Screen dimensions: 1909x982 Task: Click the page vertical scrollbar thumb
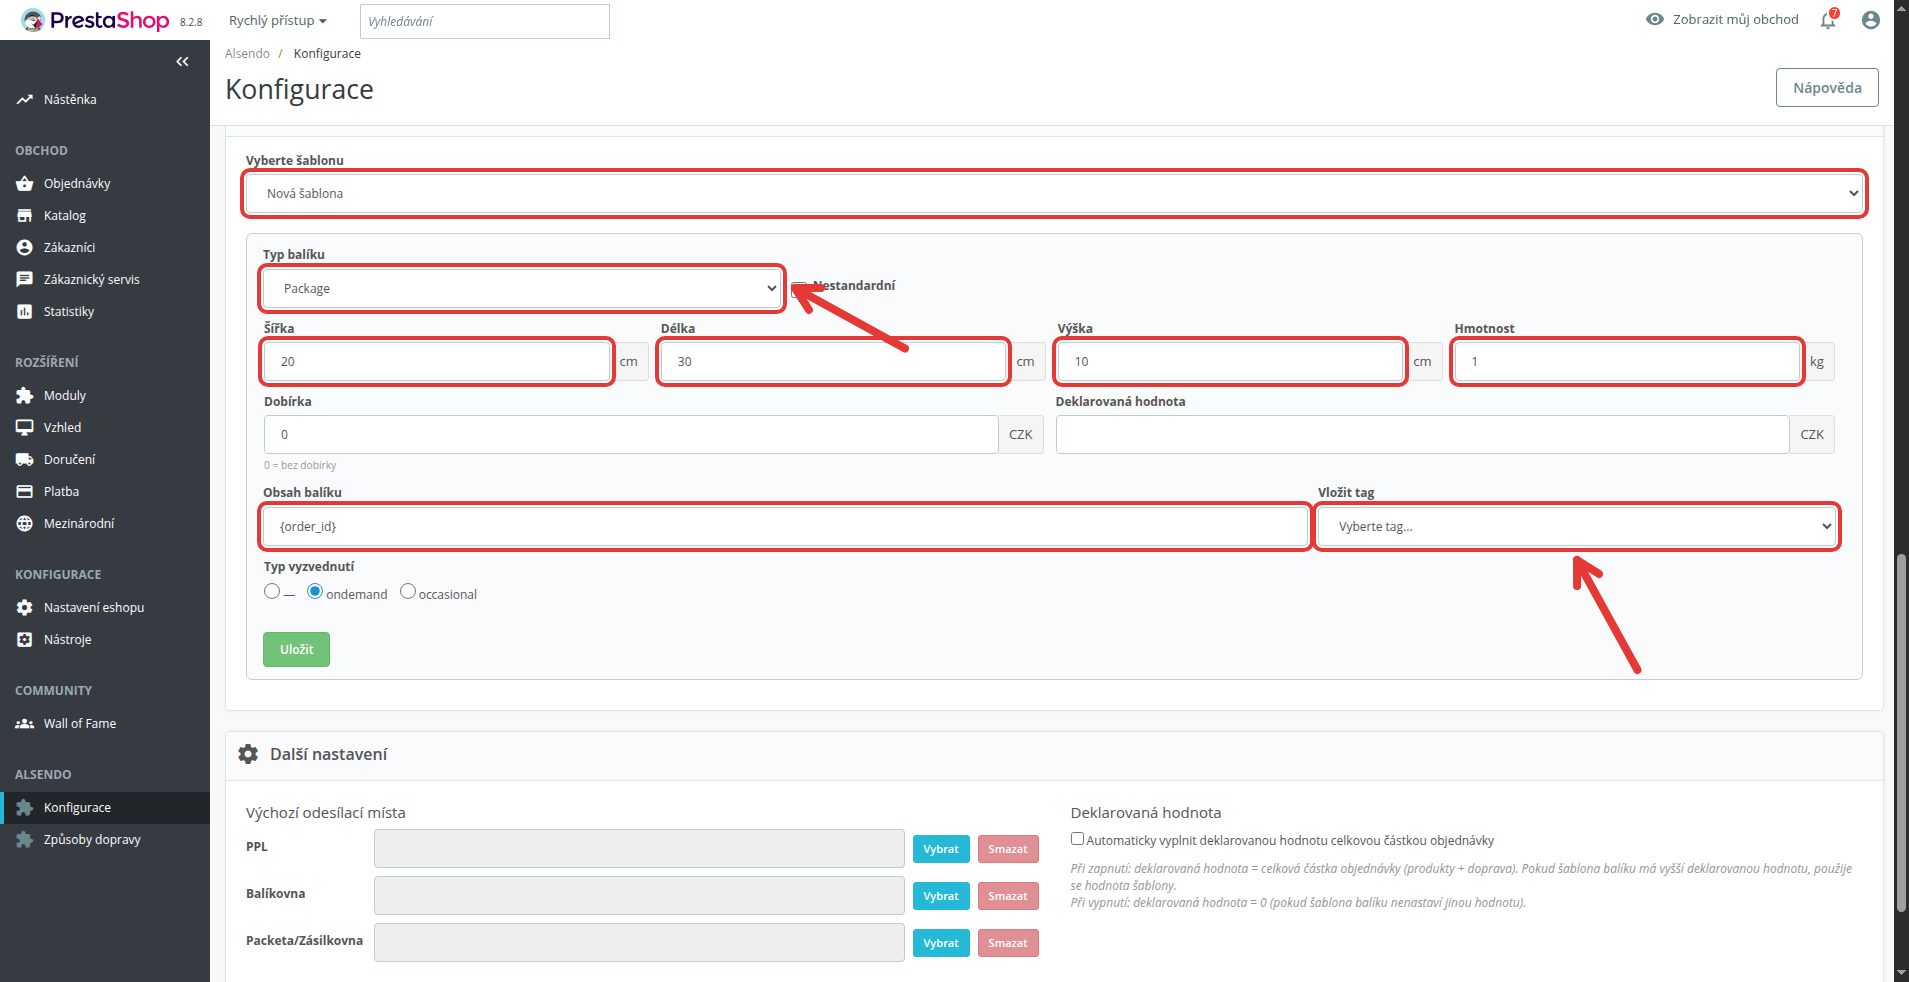(1901, 733)
